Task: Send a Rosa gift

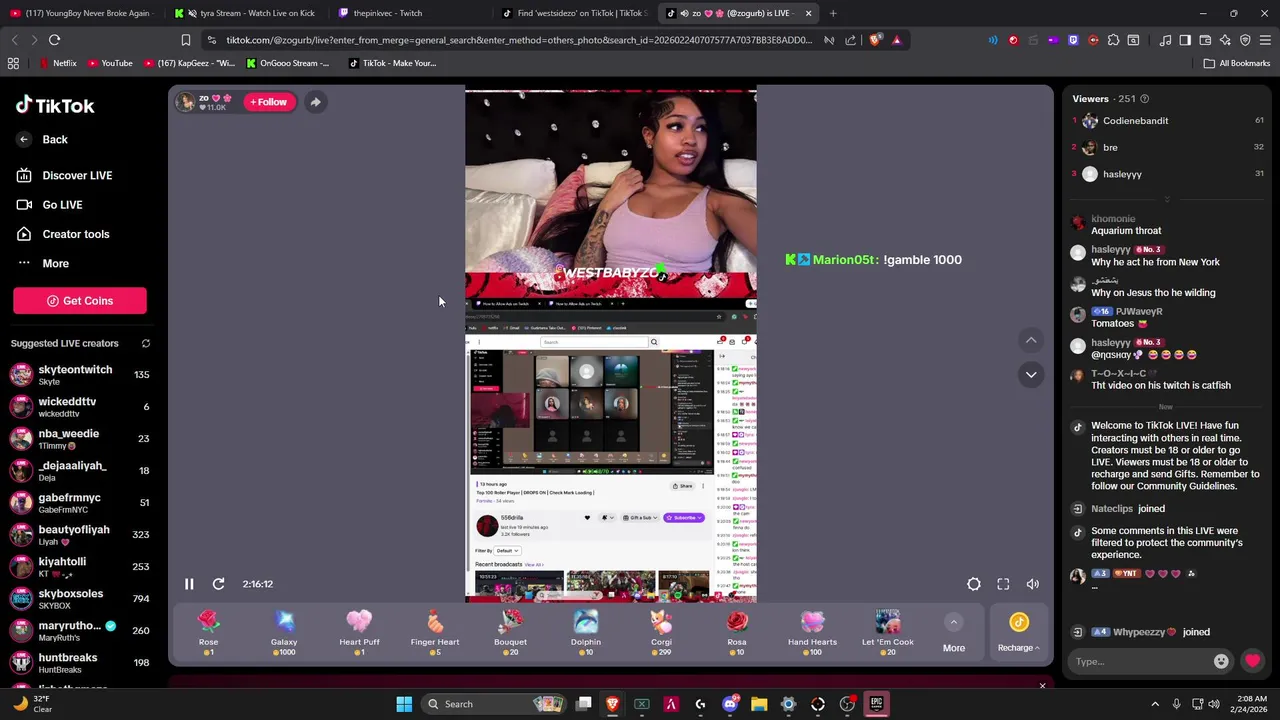Action: pyautogui.click(x=737, y=632)
